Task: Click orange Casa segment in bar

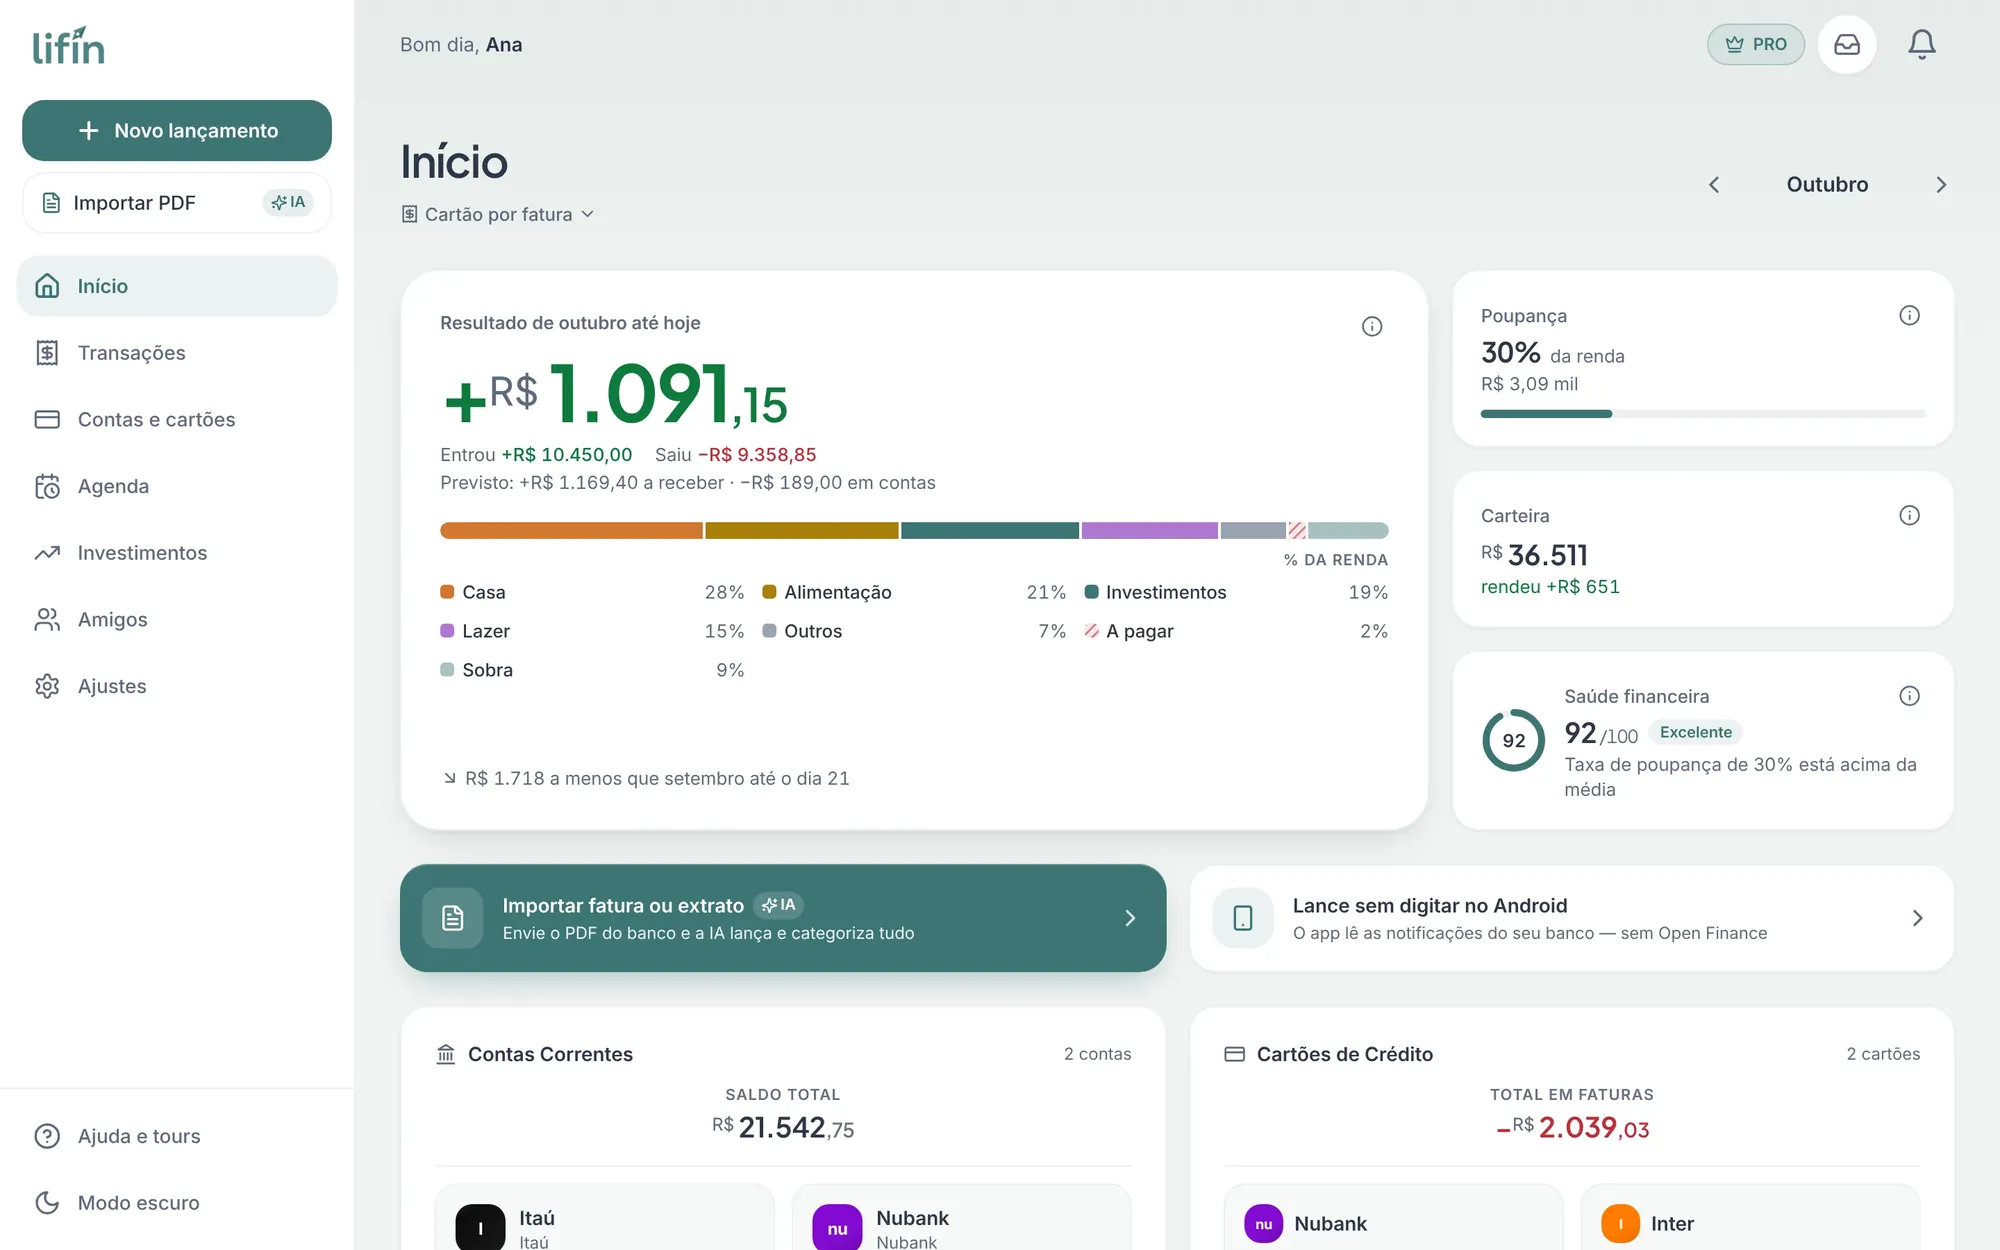Action: [571, 530]
